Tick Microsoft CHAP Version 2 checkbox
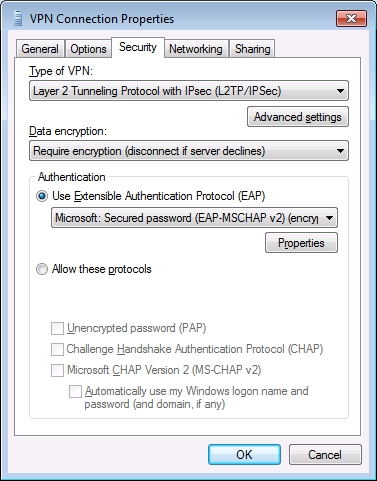The height and width of the screenshot is (481, 377). click(x=57, y=370)
